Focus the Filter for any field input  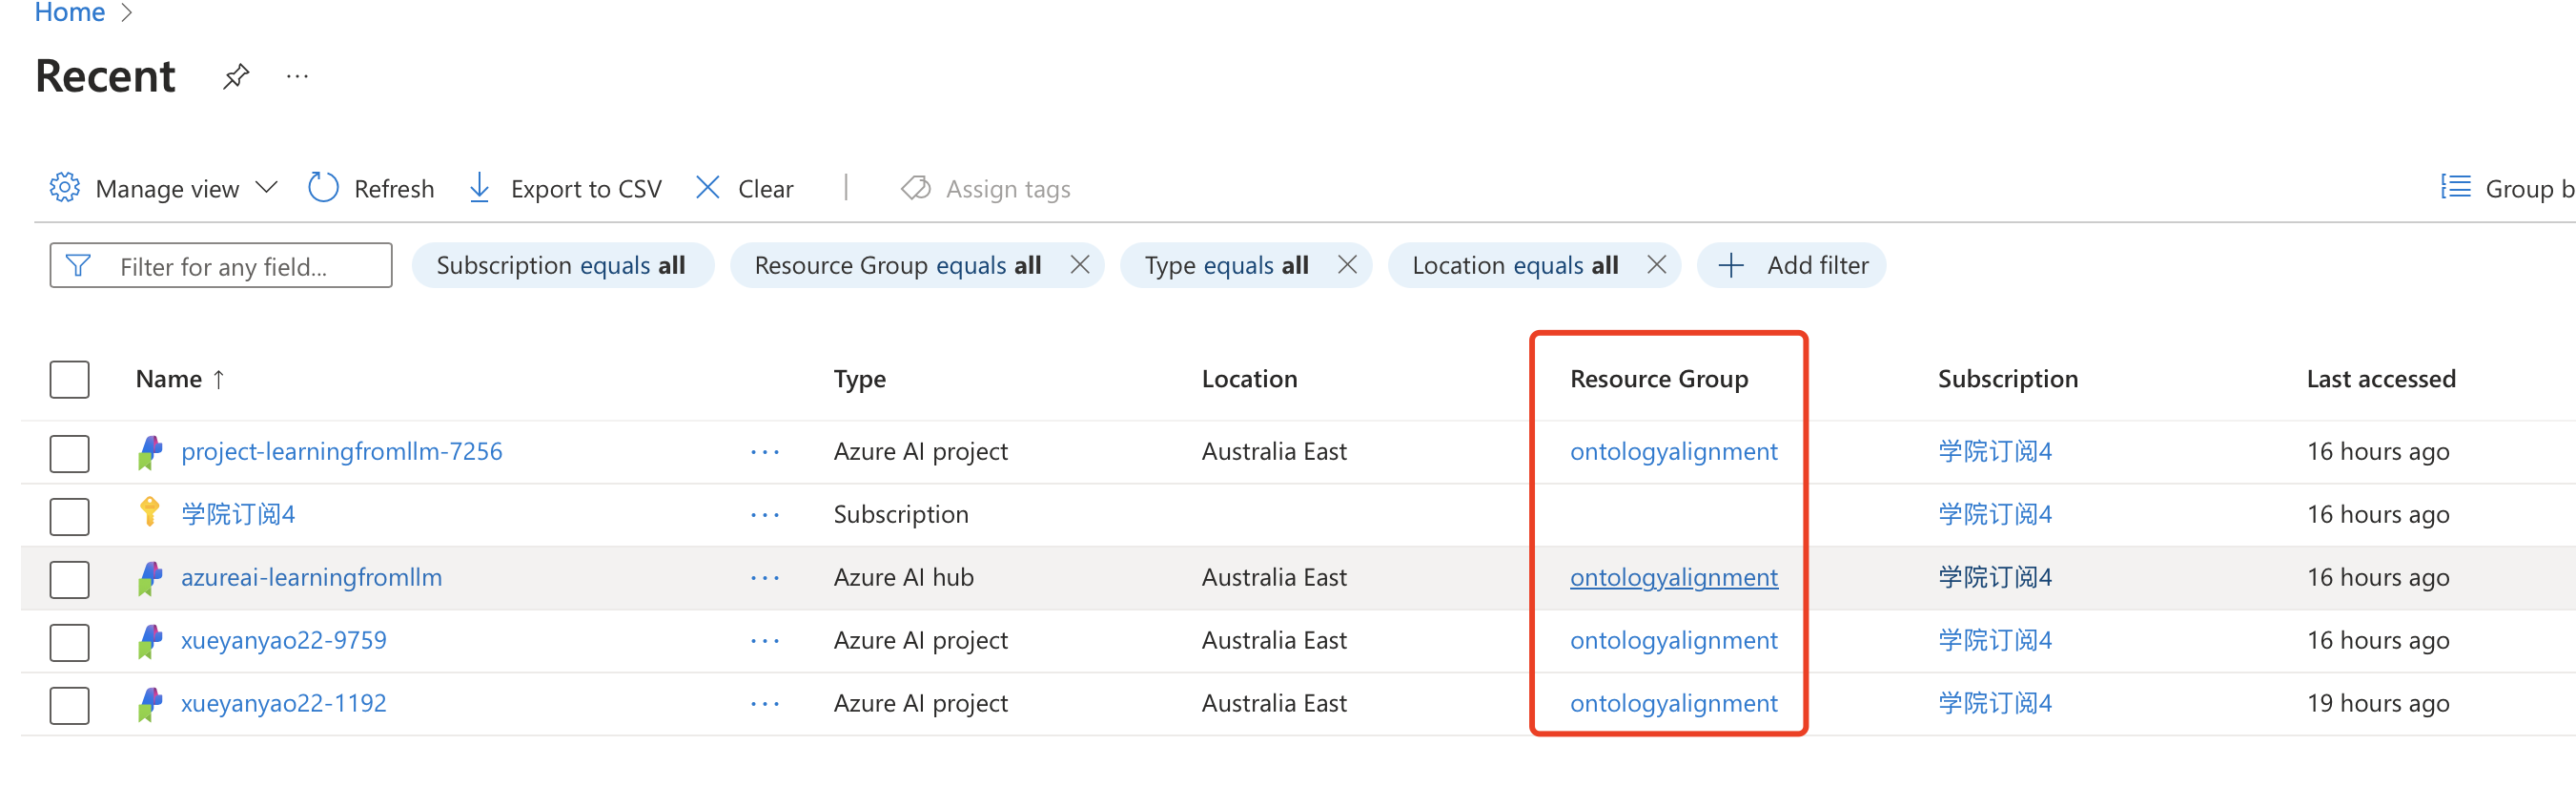pyautogui.click(x=221, y=265)
